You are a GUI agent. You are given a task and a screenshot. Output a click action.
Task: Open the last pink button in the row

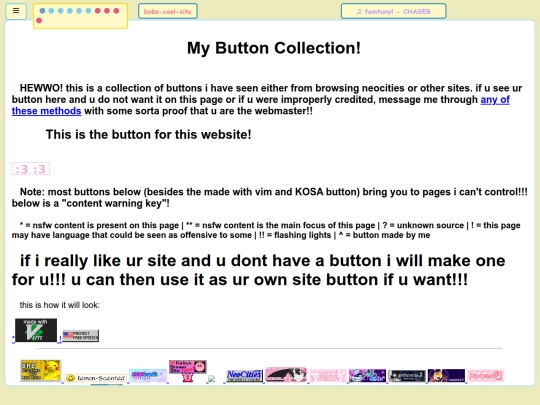(x=486, y=375)
